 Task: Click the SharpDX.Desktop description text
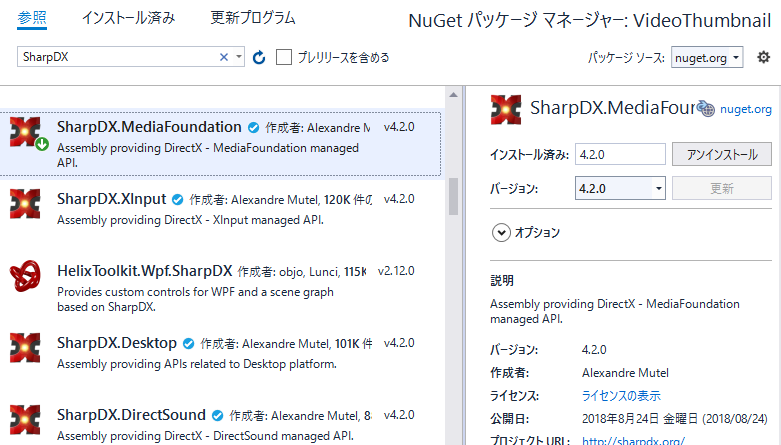(x=197, y=364)
